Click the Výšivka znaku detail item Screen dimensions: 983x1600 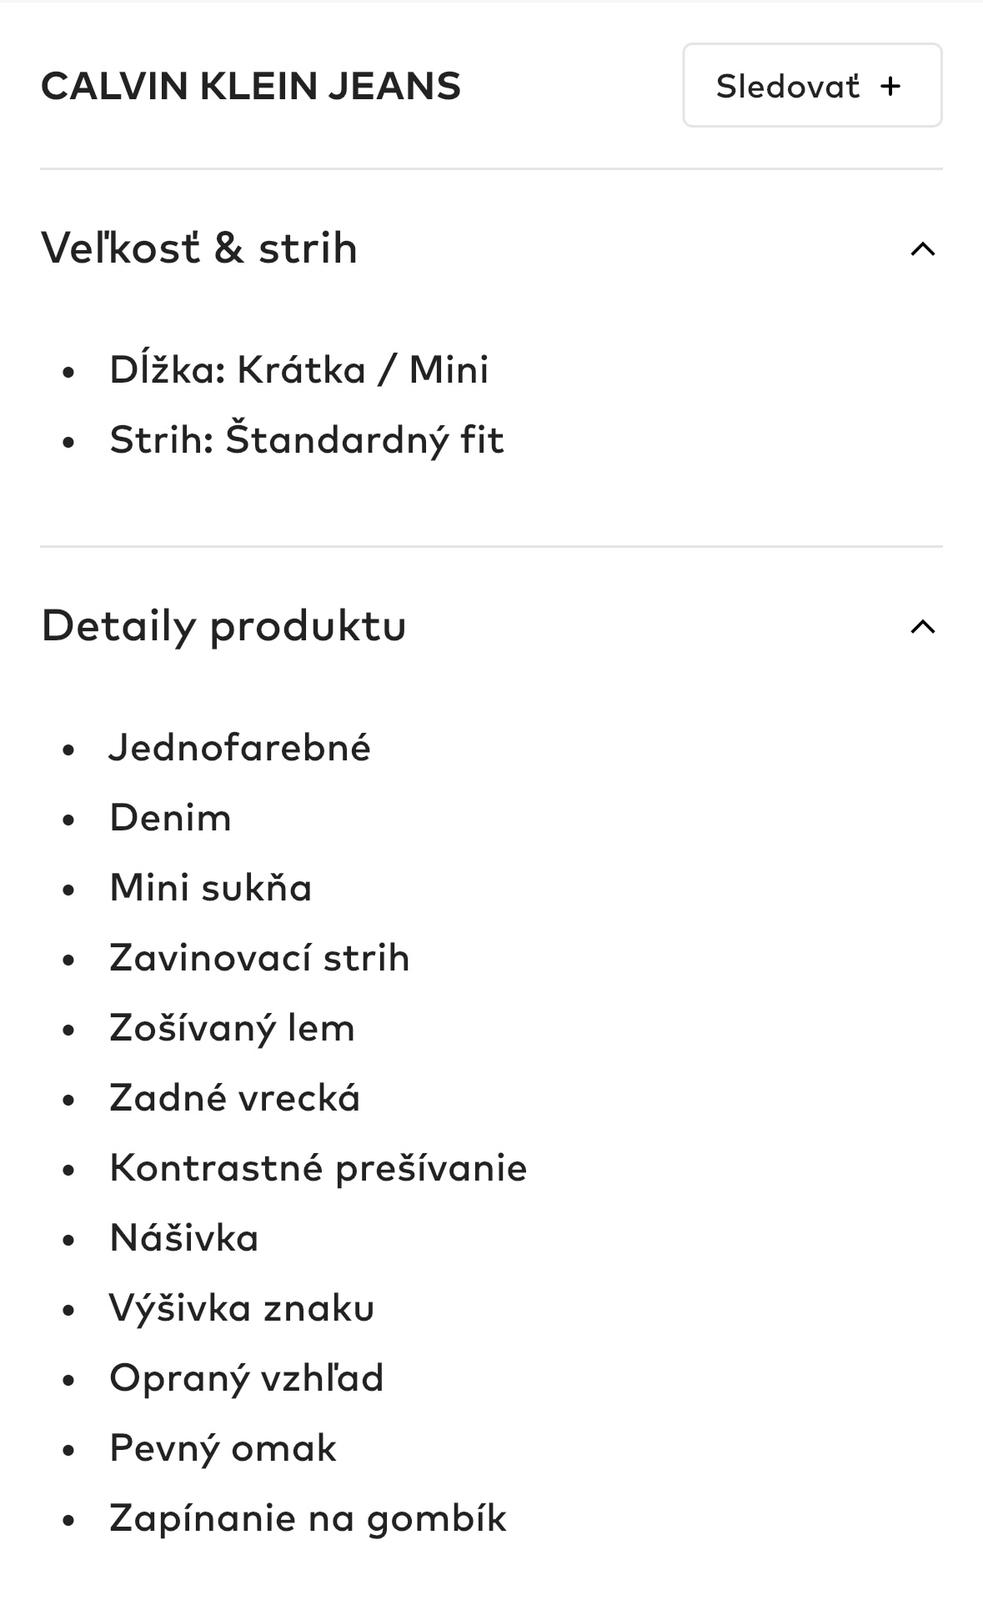[x=242, y=1308]
